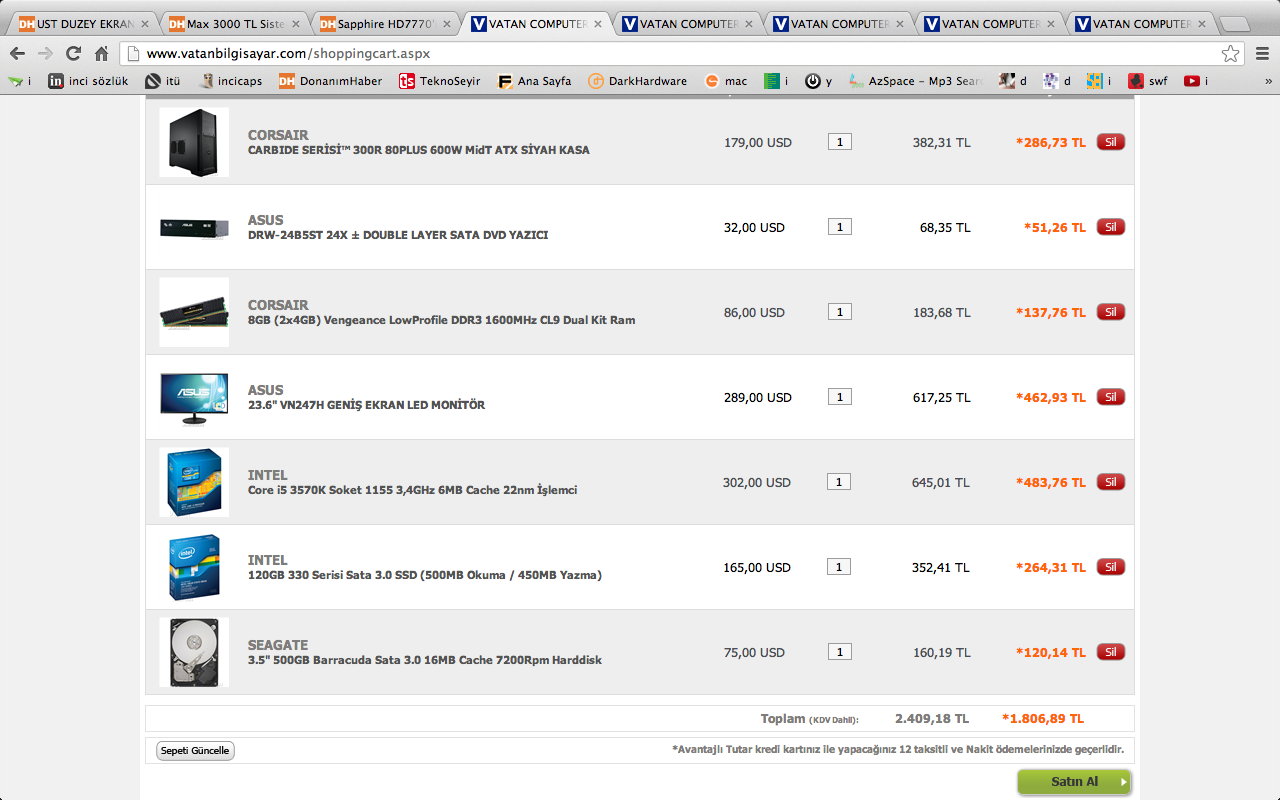Open the Corsair Vengeance RAM thumbnail
Screen dimensions: 1280x800
194,312
